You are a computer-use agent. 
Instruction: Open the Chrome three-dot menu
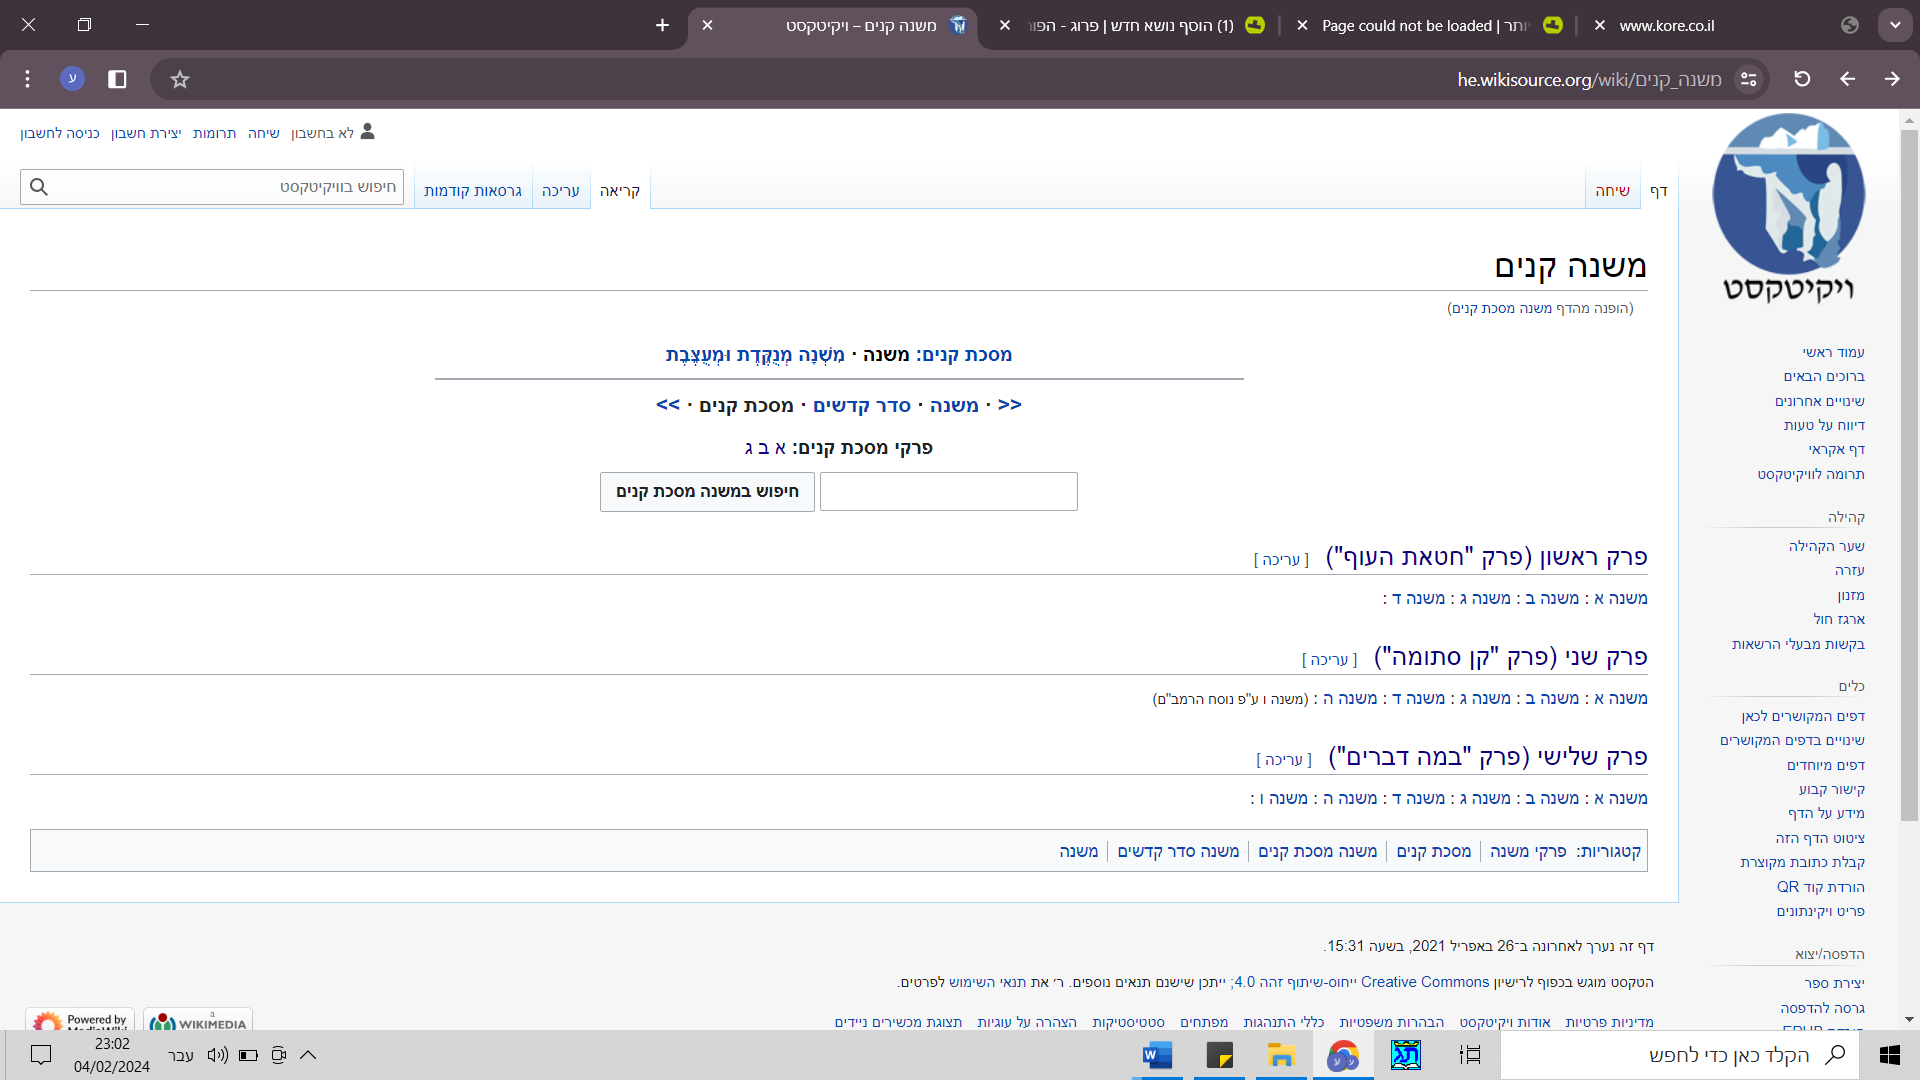pos(28,79)
